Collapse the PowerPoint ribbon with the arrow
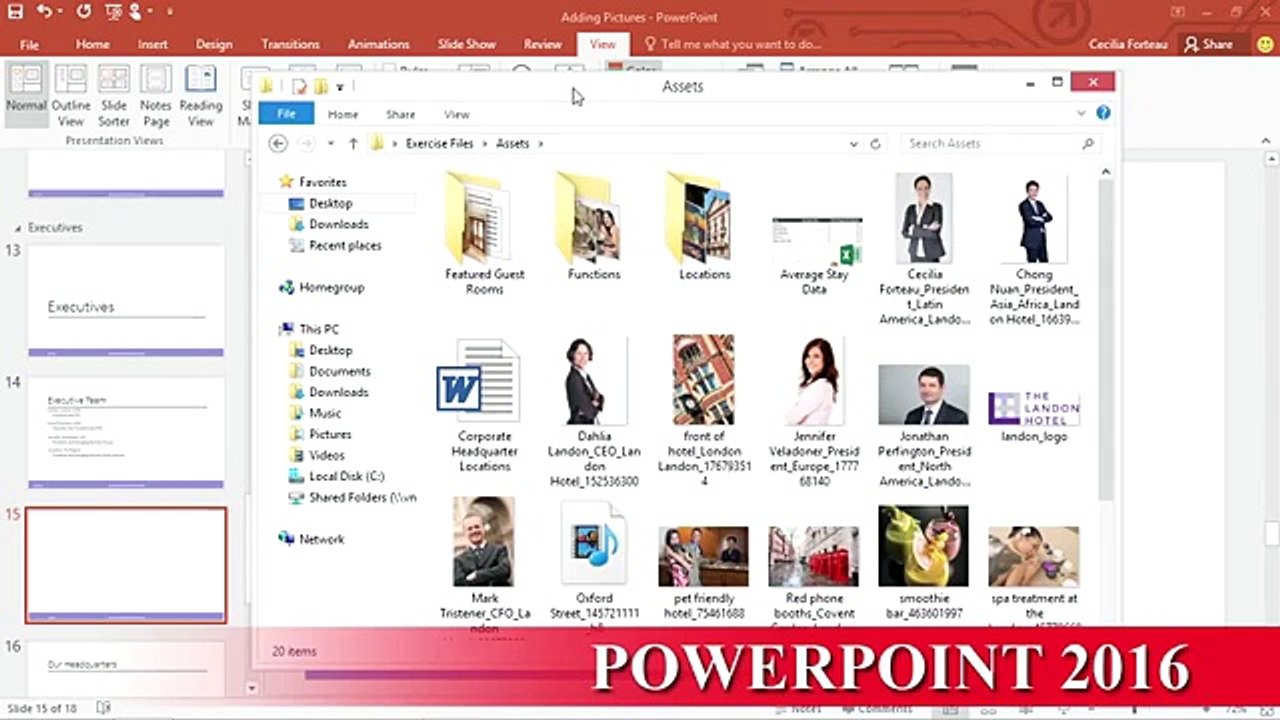 1268,141
